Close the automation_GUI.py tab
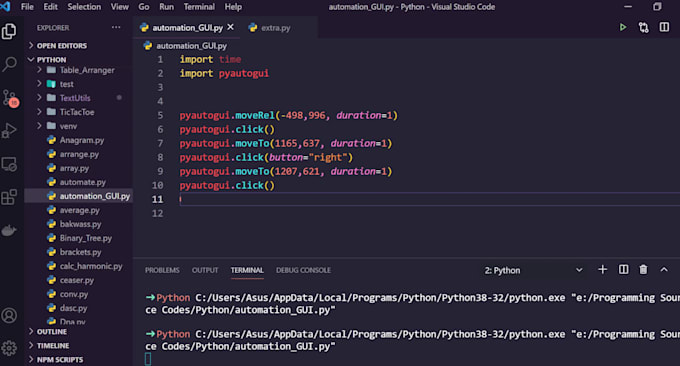680x366 pixels. point(231,27)
